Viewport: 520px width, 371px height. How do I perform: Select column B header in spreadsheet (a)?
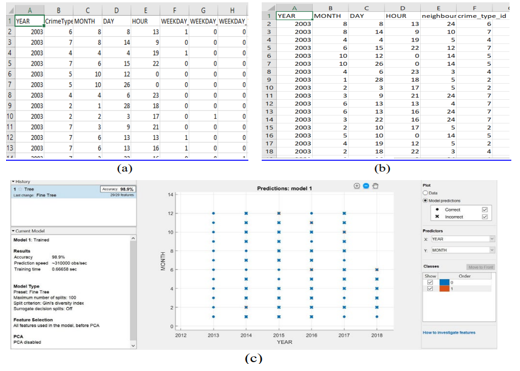pyautogui.click(x=59, y=10)
